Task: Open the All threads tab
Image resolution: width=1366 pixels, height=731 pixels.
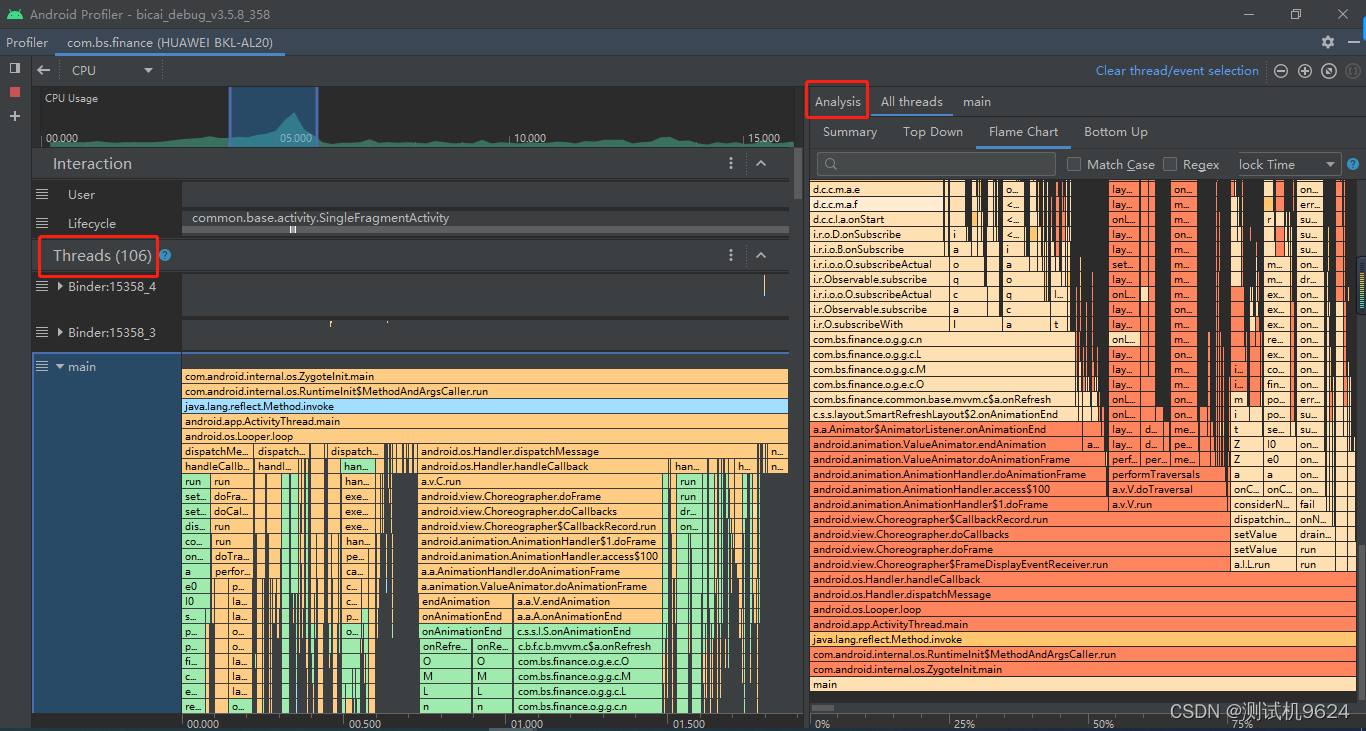Action: pos(911,101)
